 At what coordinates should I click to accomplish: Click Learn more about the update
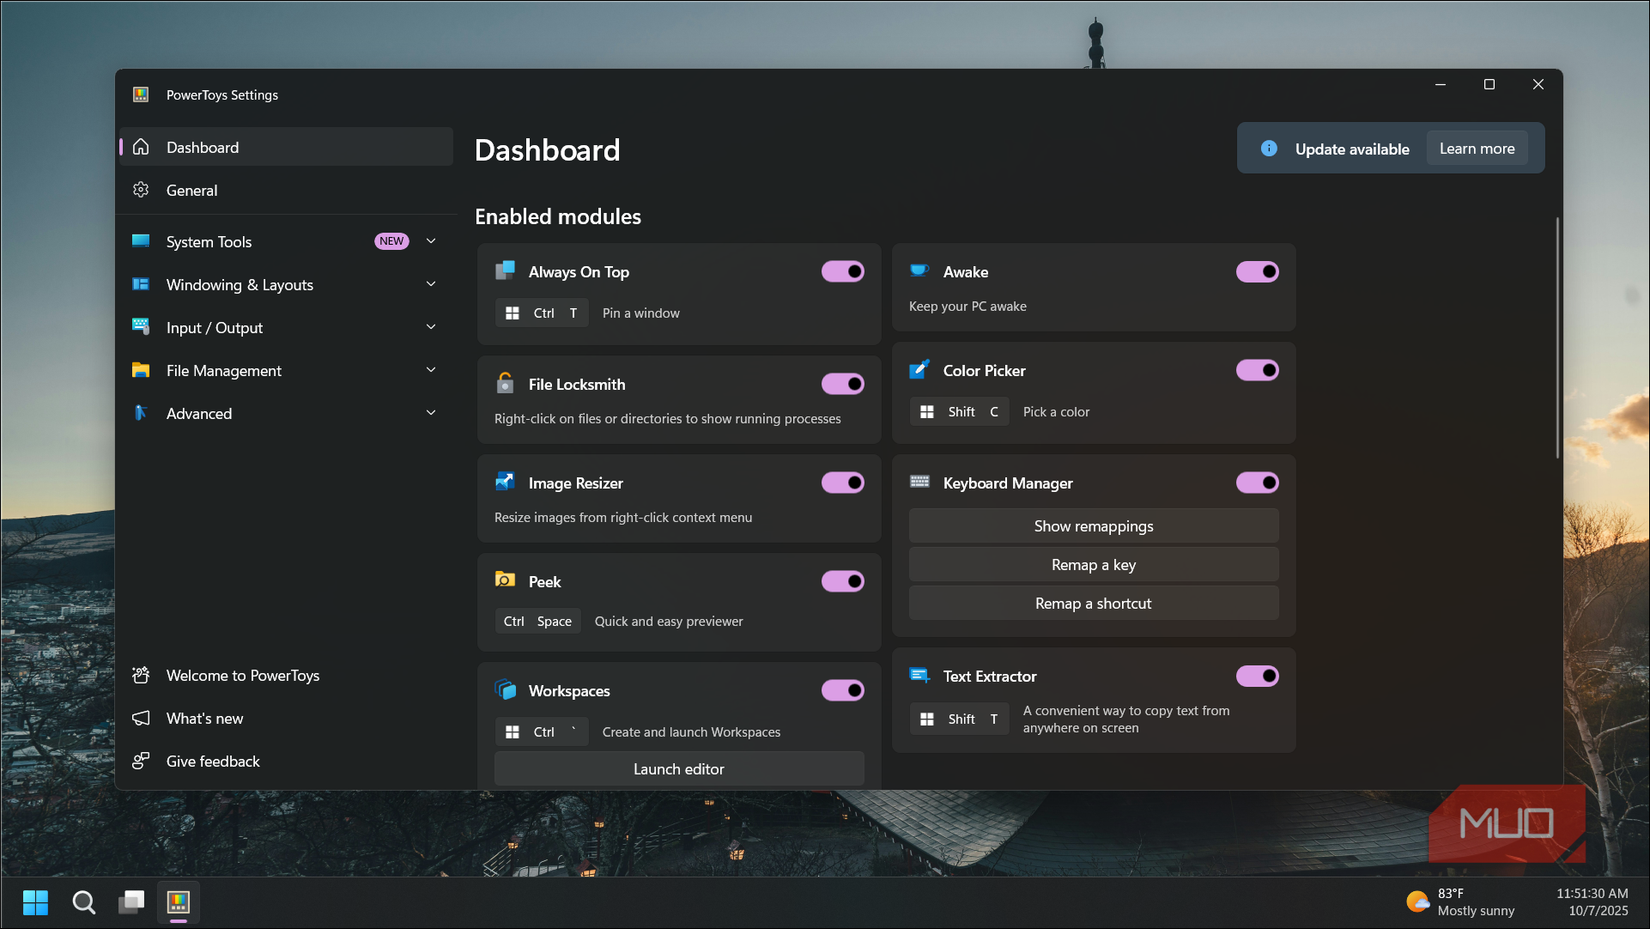(1476, 149)
